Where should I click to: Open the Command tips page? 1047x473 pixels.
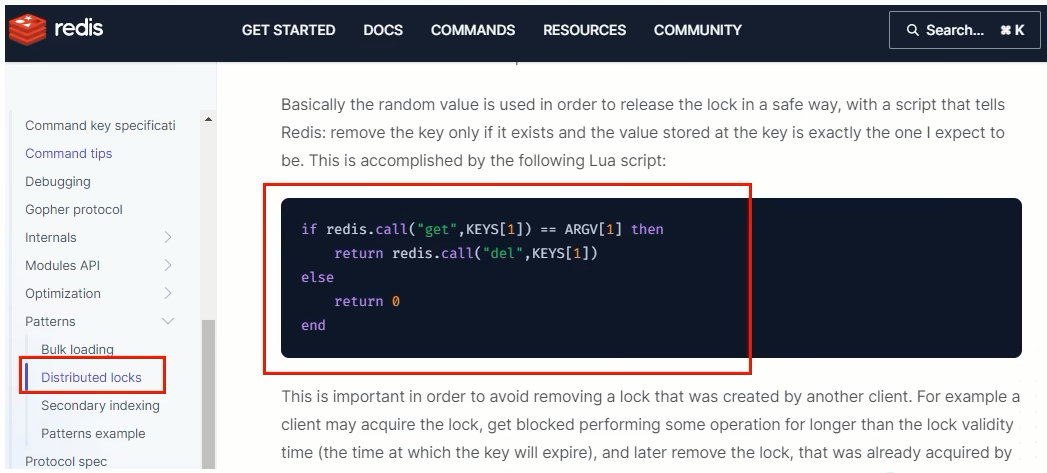(69, 154)
